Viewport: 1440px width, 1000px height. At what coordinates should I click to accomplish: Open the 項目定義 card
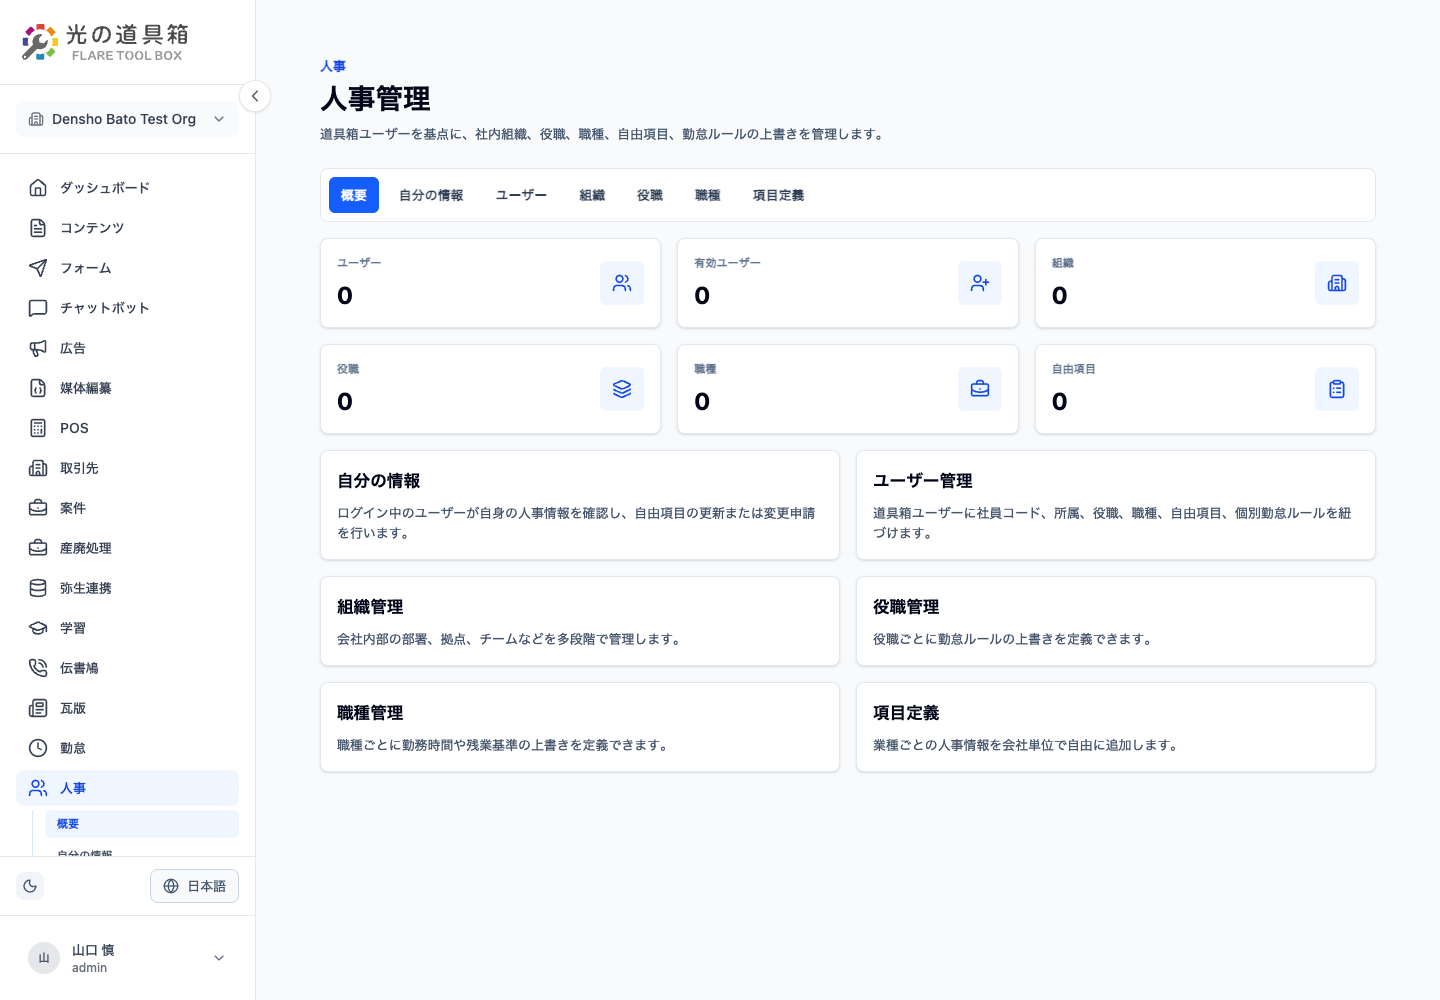click(x=1116, y=727)
